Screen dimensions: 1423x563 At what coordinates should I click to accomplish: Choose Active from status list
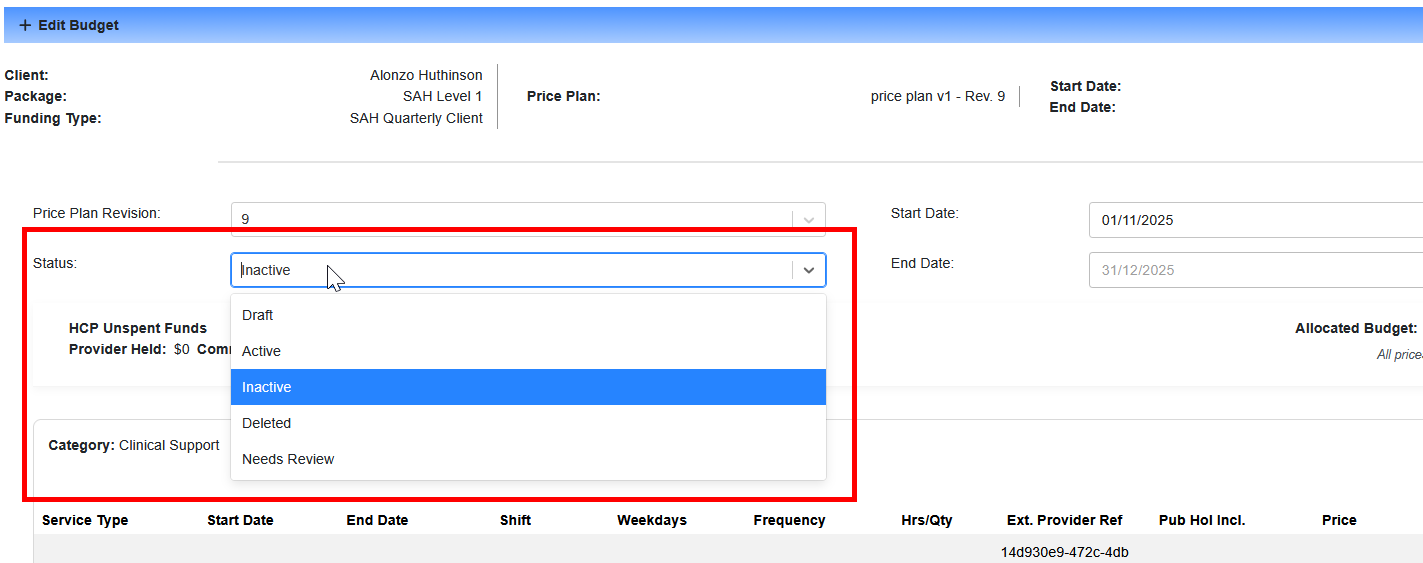coord(262,351)
